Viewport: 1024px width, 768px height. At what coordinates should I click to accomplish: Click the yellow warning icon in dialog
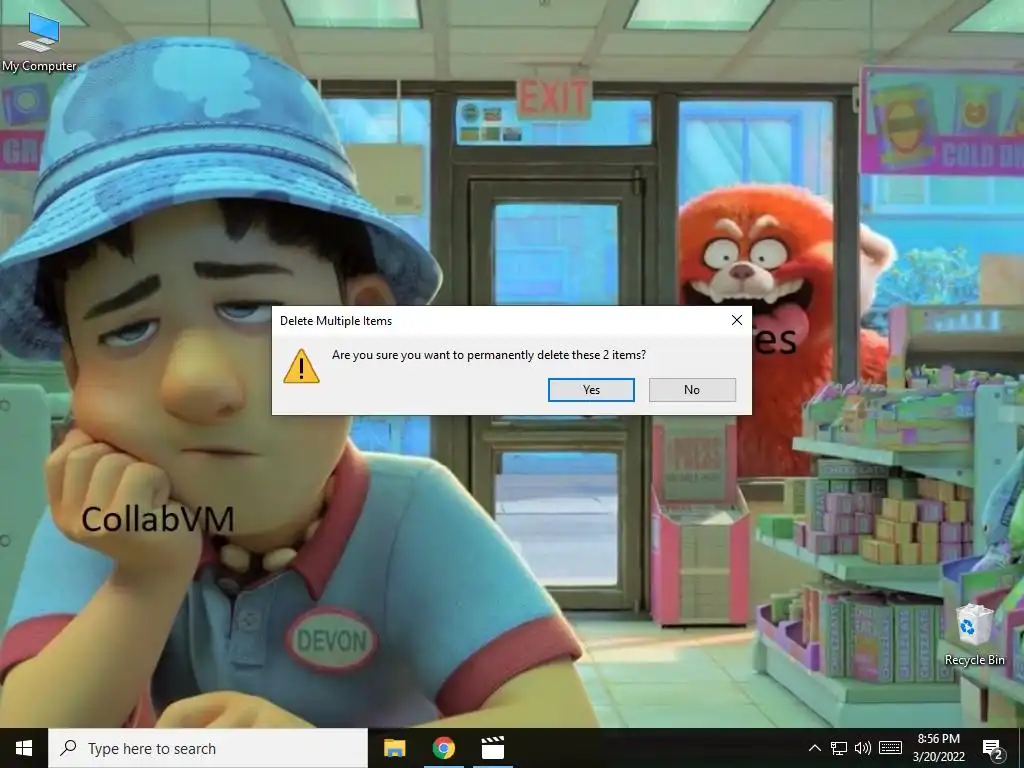[301, 366]
